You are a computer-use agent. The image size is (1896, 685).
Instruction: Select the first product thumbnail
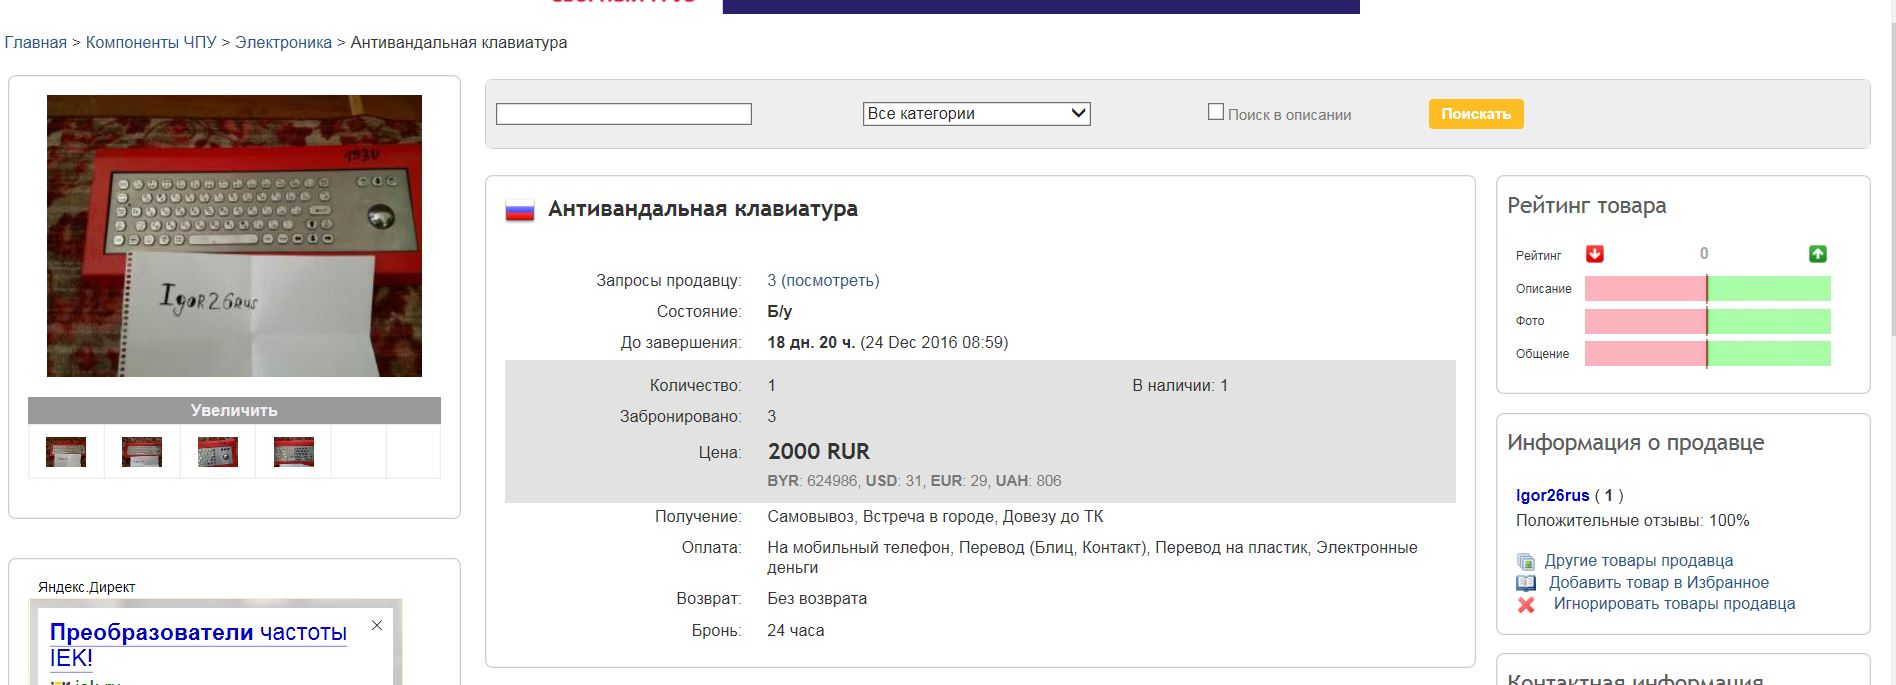click(x=66, y=452)
